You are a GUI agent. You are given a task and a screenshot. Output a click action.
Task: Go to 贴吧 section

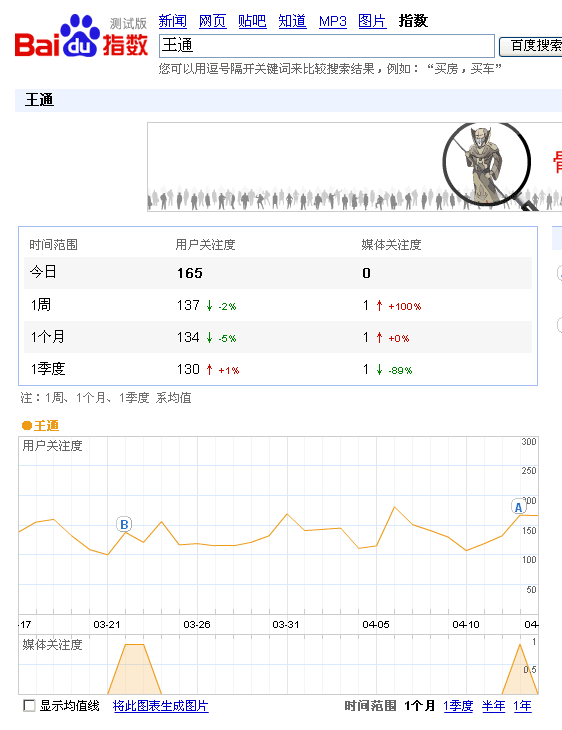(x=252, y=21)
